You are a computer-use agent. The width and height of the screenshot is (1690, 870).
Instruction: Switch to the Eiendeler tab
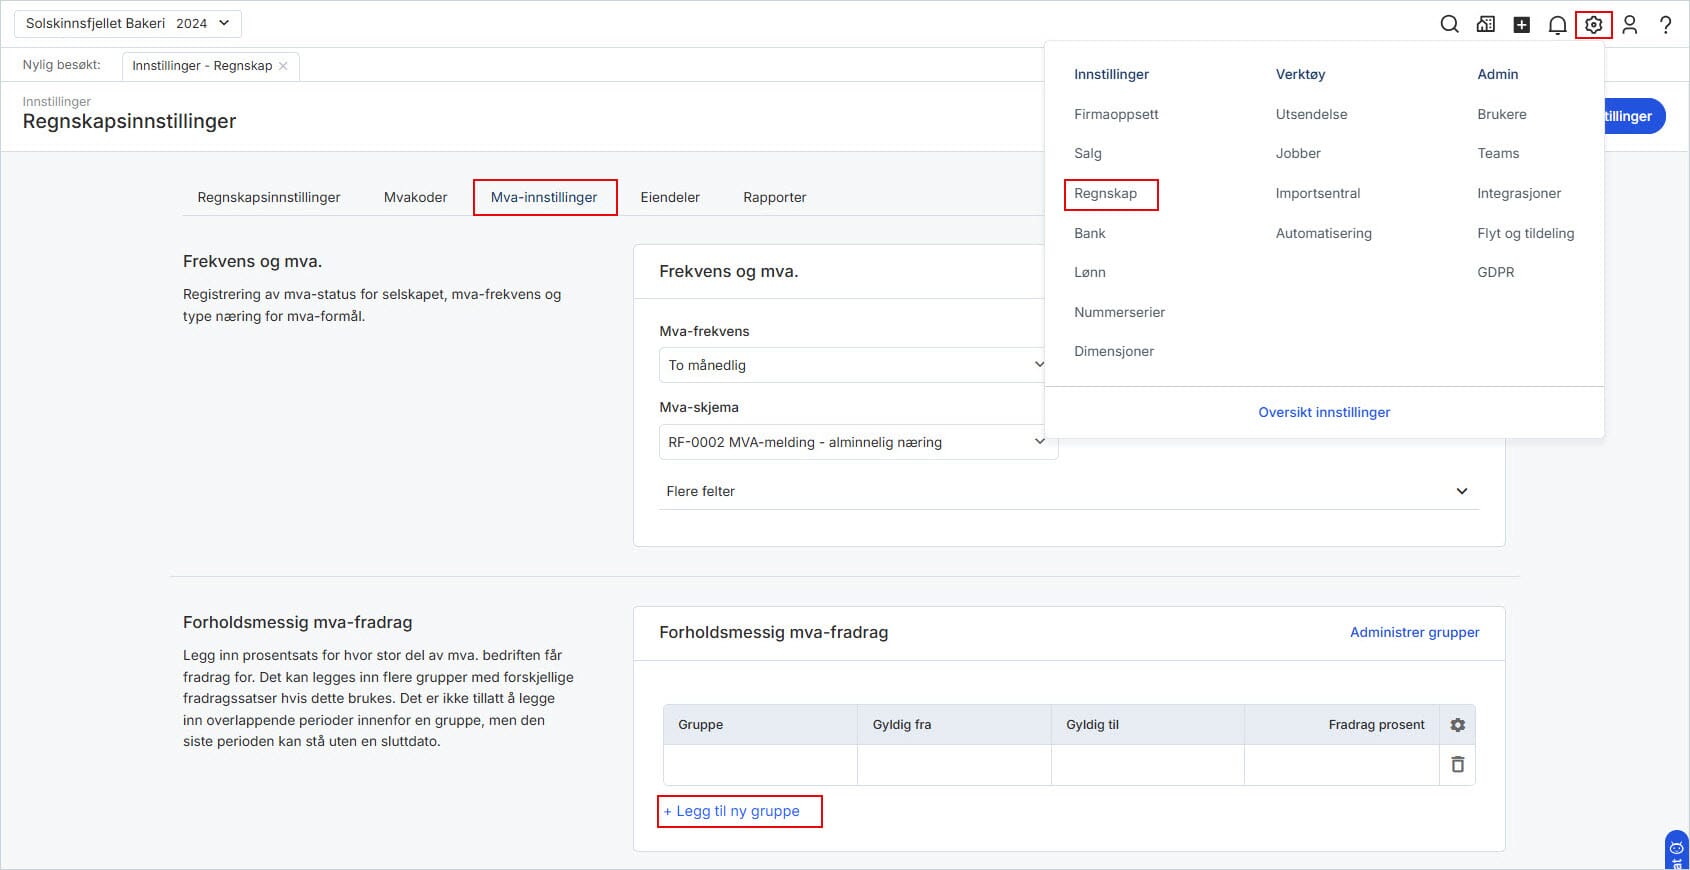pyautogui.click(x=670, y=197)
